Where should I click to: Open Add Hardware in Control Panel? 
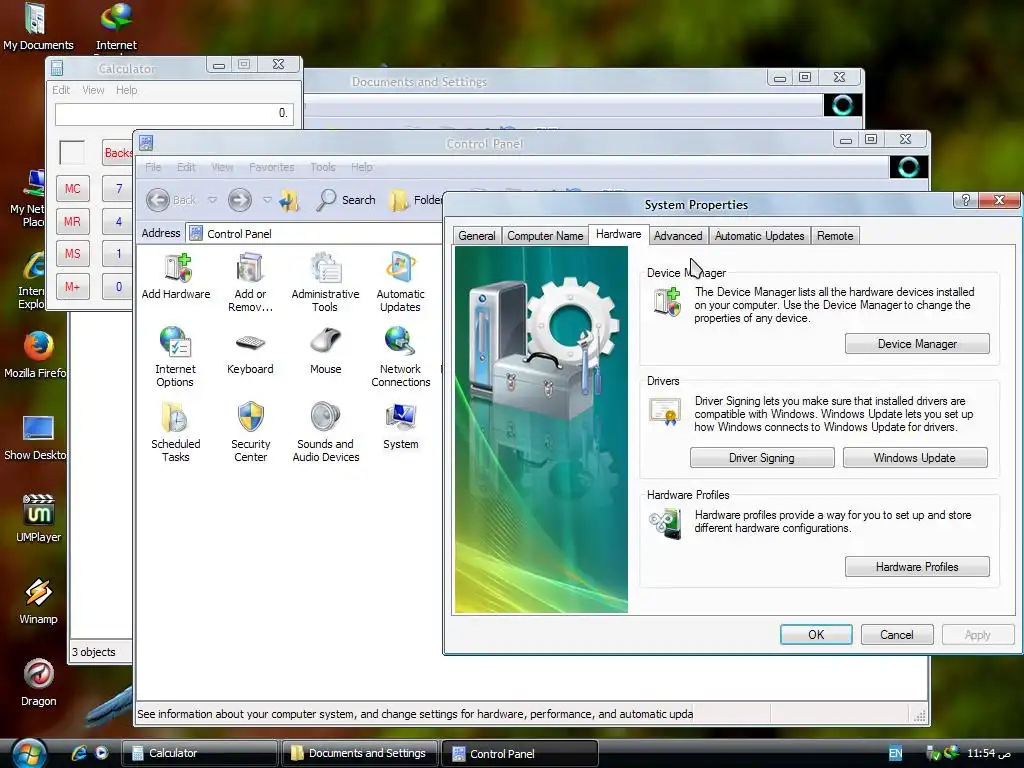[x=176, y=277]
